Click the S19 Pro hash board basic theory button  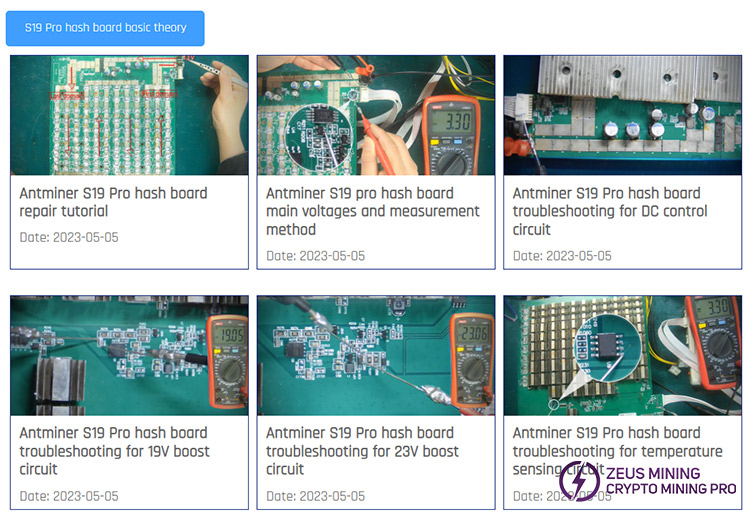[x=105, y=28]
